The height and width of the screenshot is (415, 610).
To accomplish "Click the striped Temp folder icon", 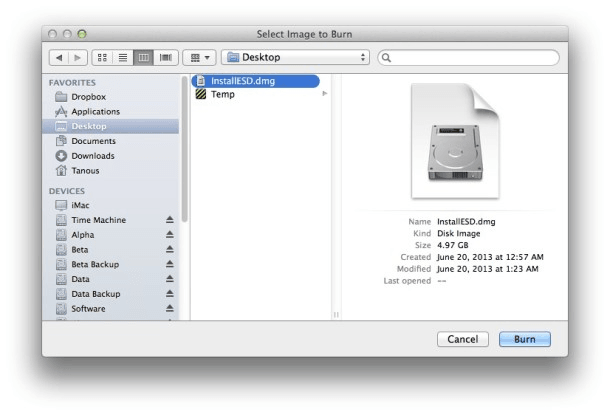I will pos(201,94).
